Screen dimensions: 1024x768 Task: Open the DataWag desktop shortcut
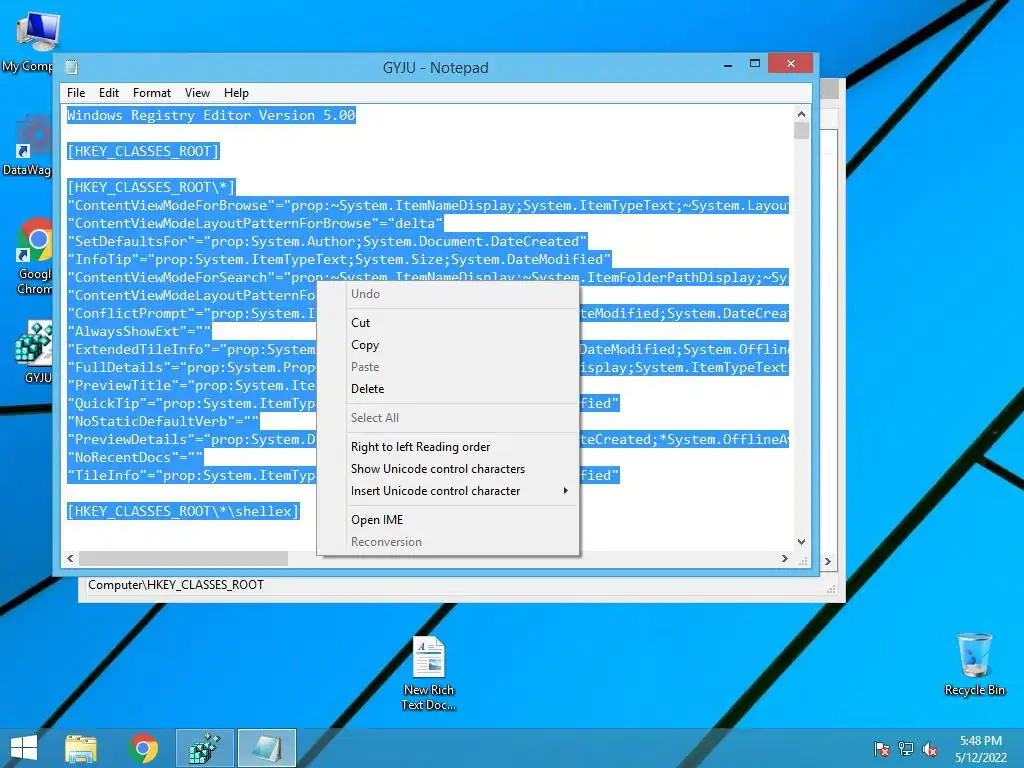click(x=27, y=145)
